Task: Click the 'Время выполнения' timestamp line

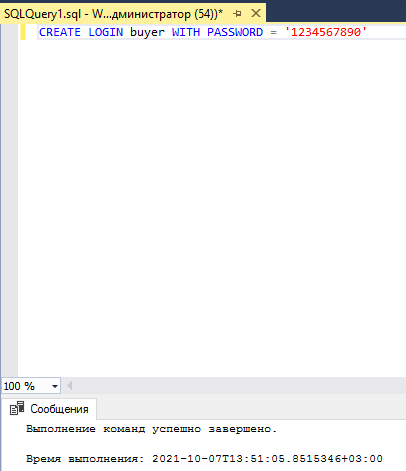Action: (x=204, y=459)
